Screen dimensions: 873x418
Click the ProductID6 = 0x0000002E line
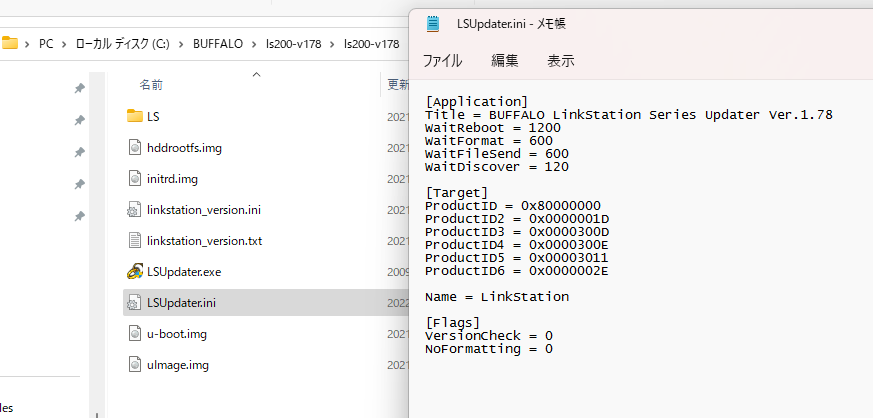point(517,271)
